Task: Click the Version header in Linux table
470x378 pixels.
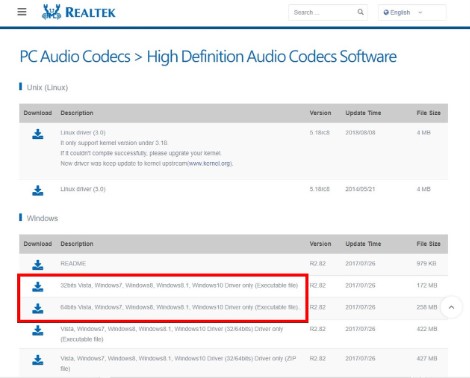Action: coord(320,113)
